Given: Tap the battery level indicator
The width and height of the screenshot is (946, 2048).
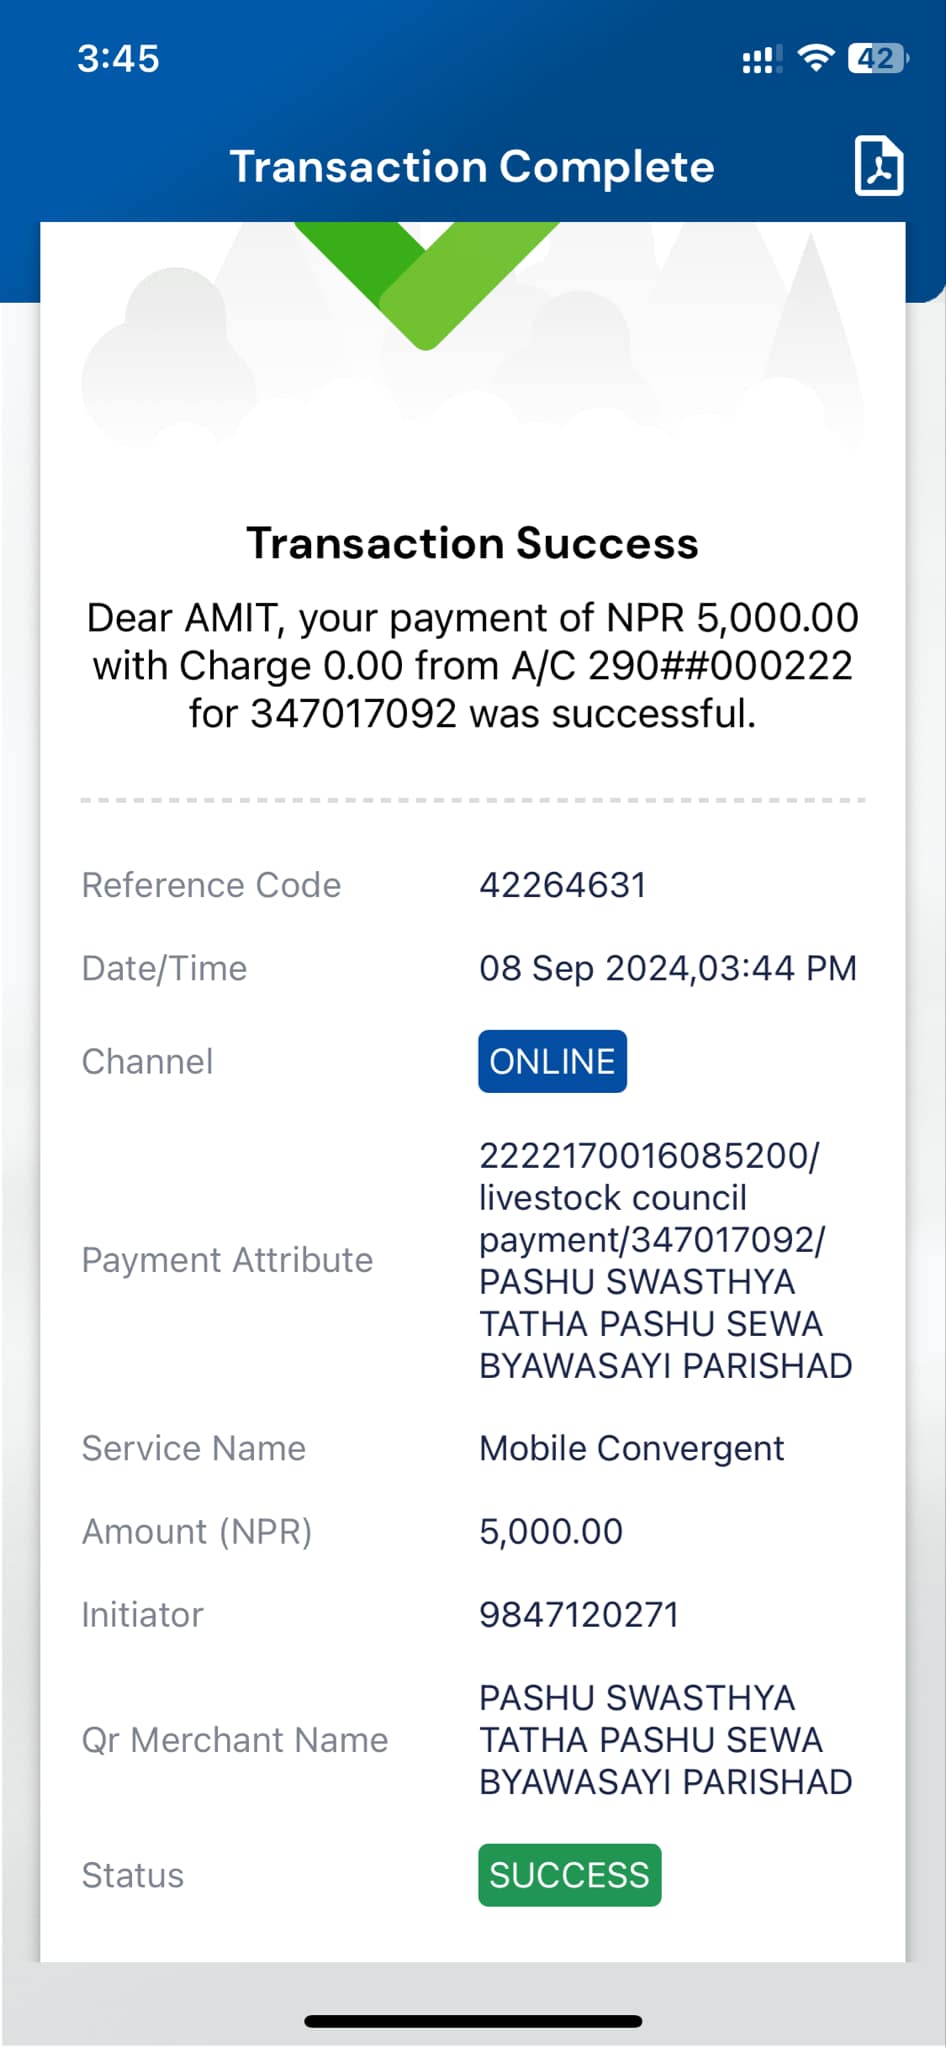Looking at the screenshot, I should point(878,59).
